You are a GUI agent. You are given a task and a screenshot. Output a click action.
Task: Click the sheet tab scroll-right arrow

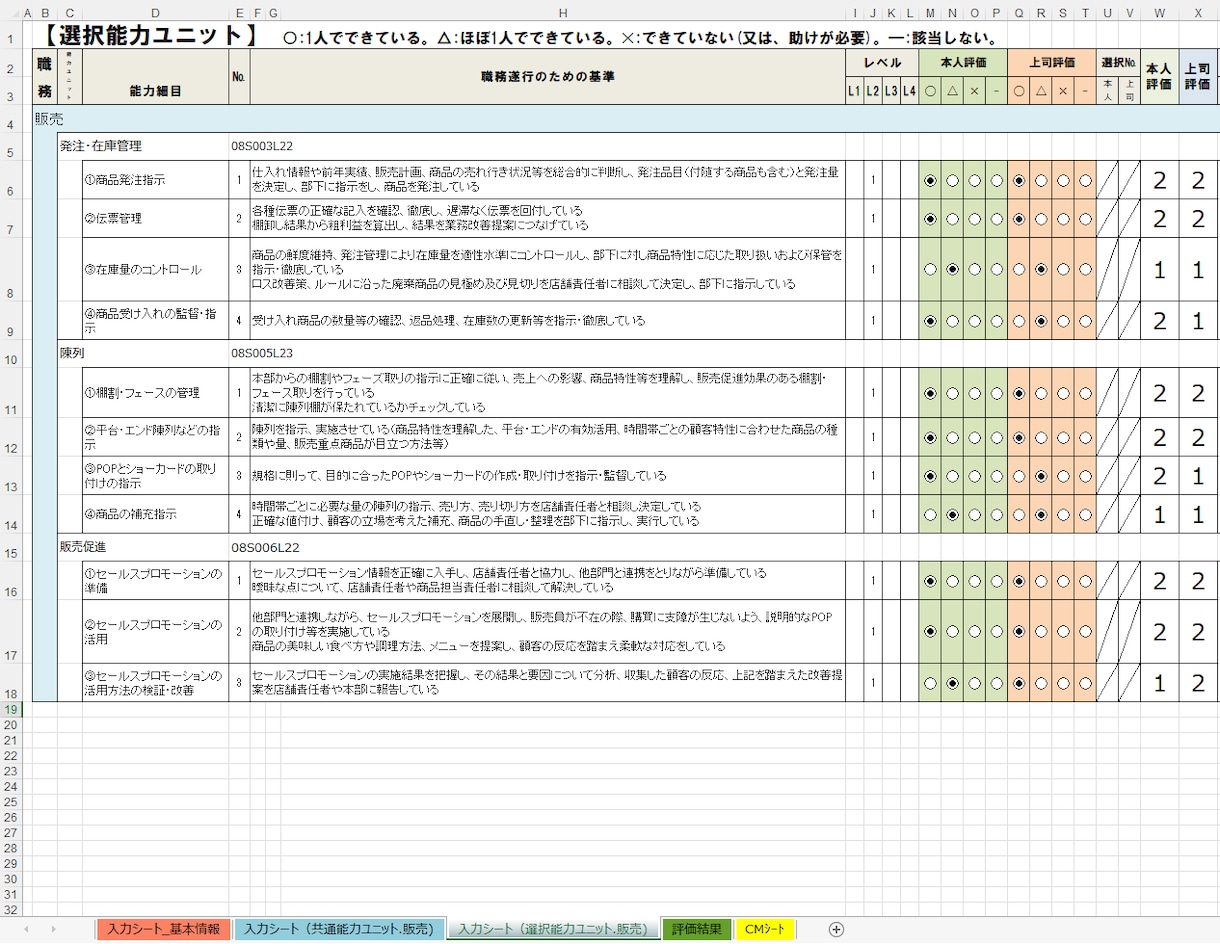pyautogui.click(x=53, y=930)
